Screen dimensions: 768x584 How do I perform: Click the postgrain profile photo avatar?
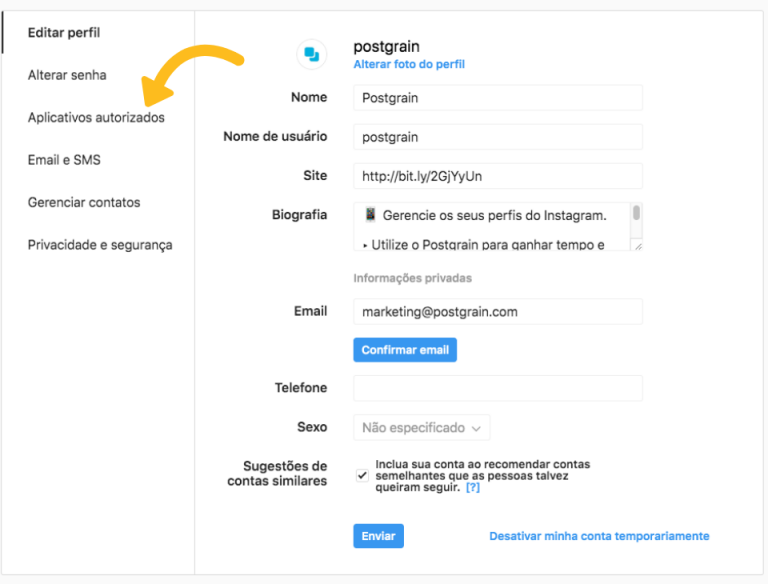pos(311,54)
